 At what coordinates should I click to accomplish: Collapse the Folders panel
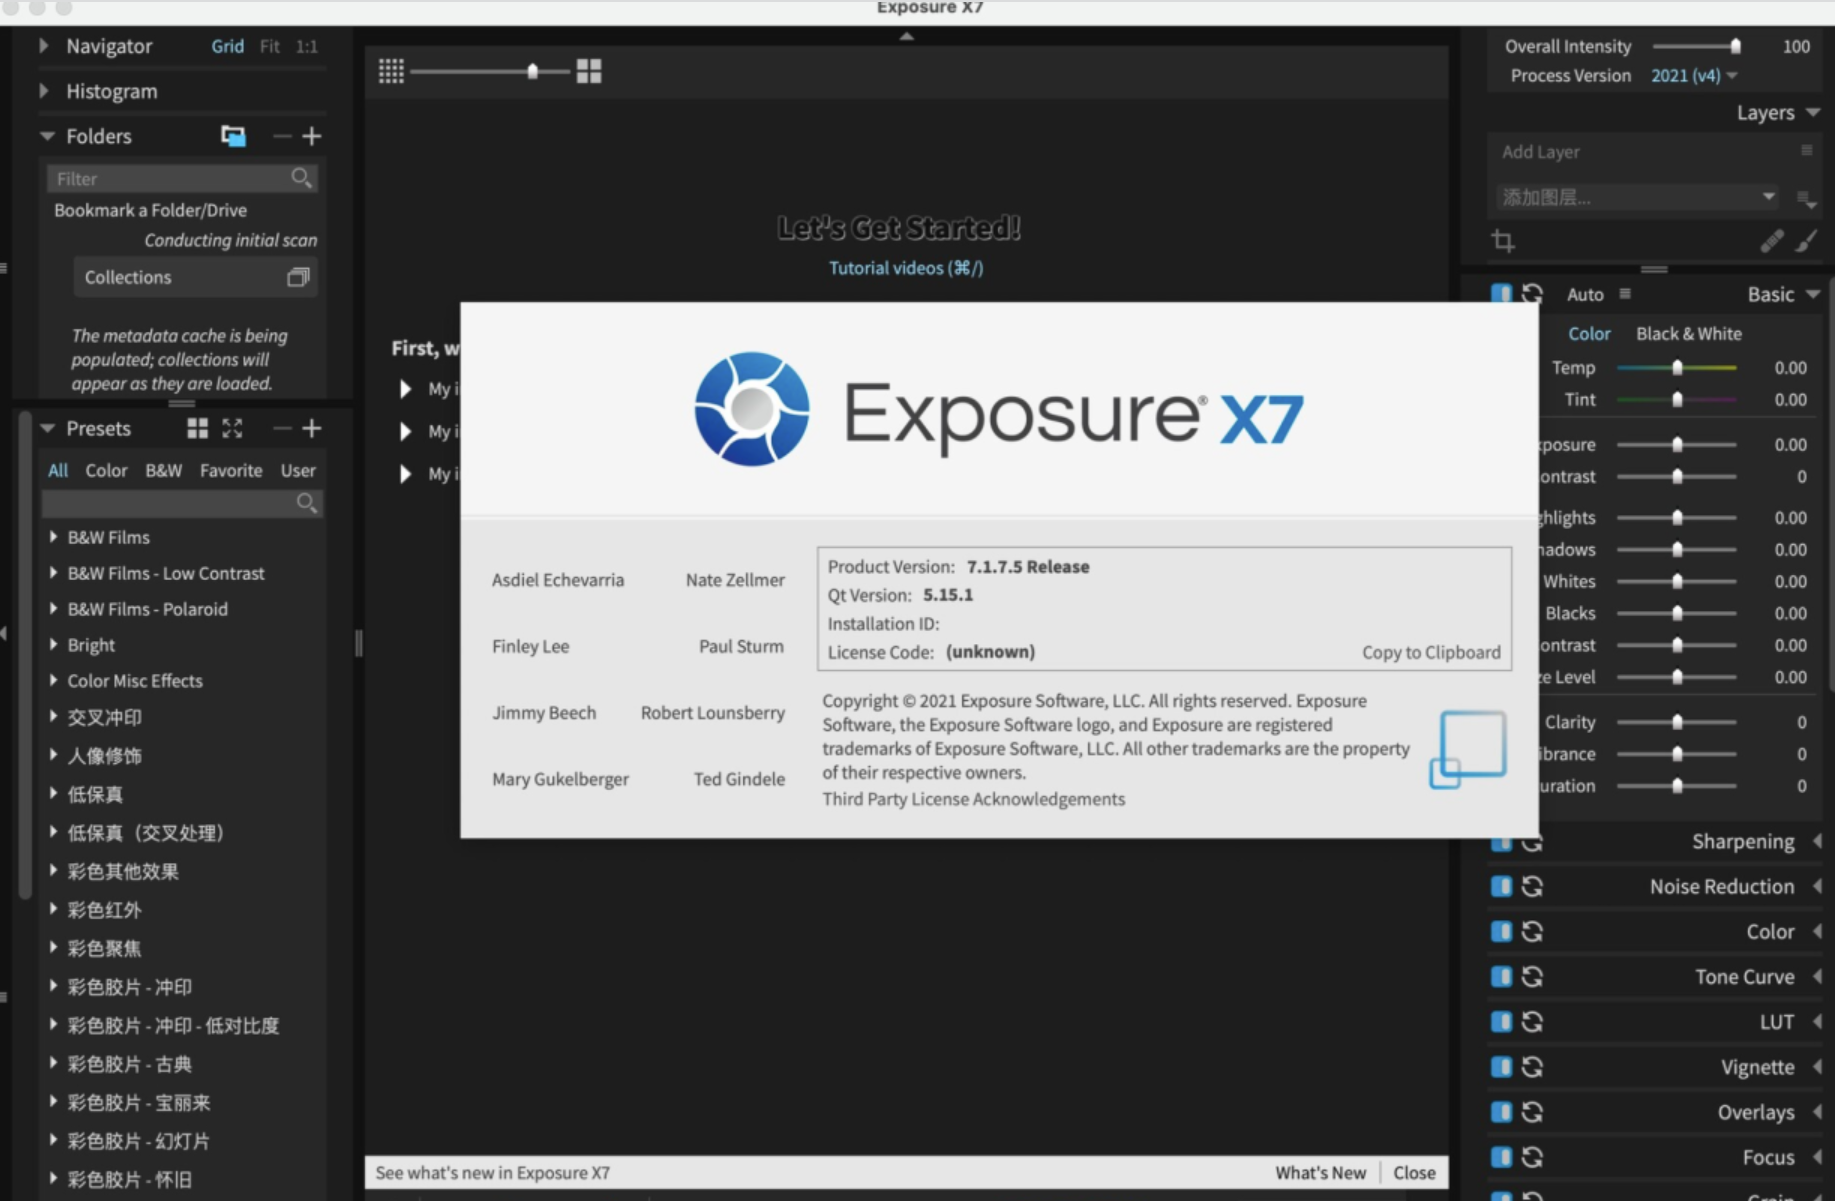(47, 136)
